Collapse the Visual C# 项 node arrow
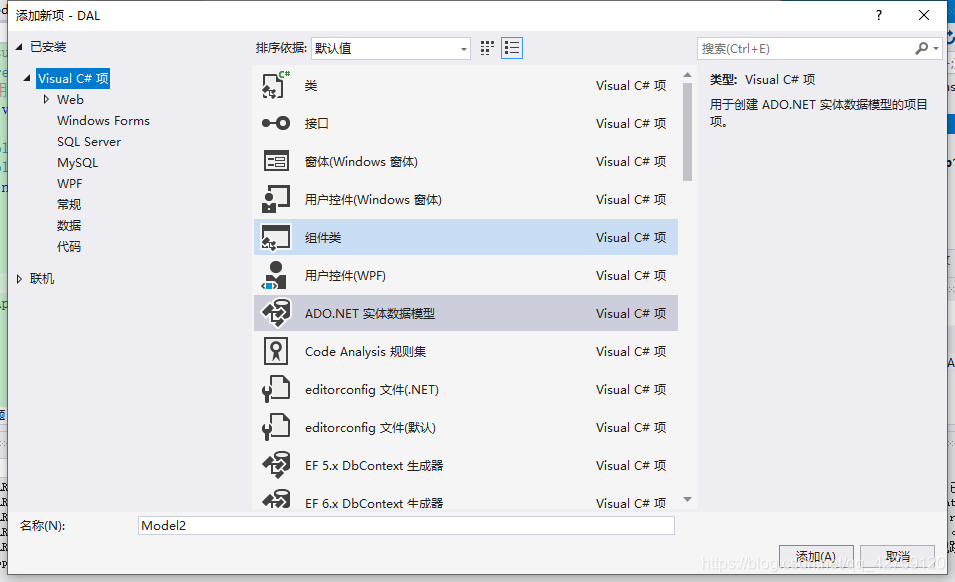The width and height of the screenshot is (955, 582). [x=27, y=78]
